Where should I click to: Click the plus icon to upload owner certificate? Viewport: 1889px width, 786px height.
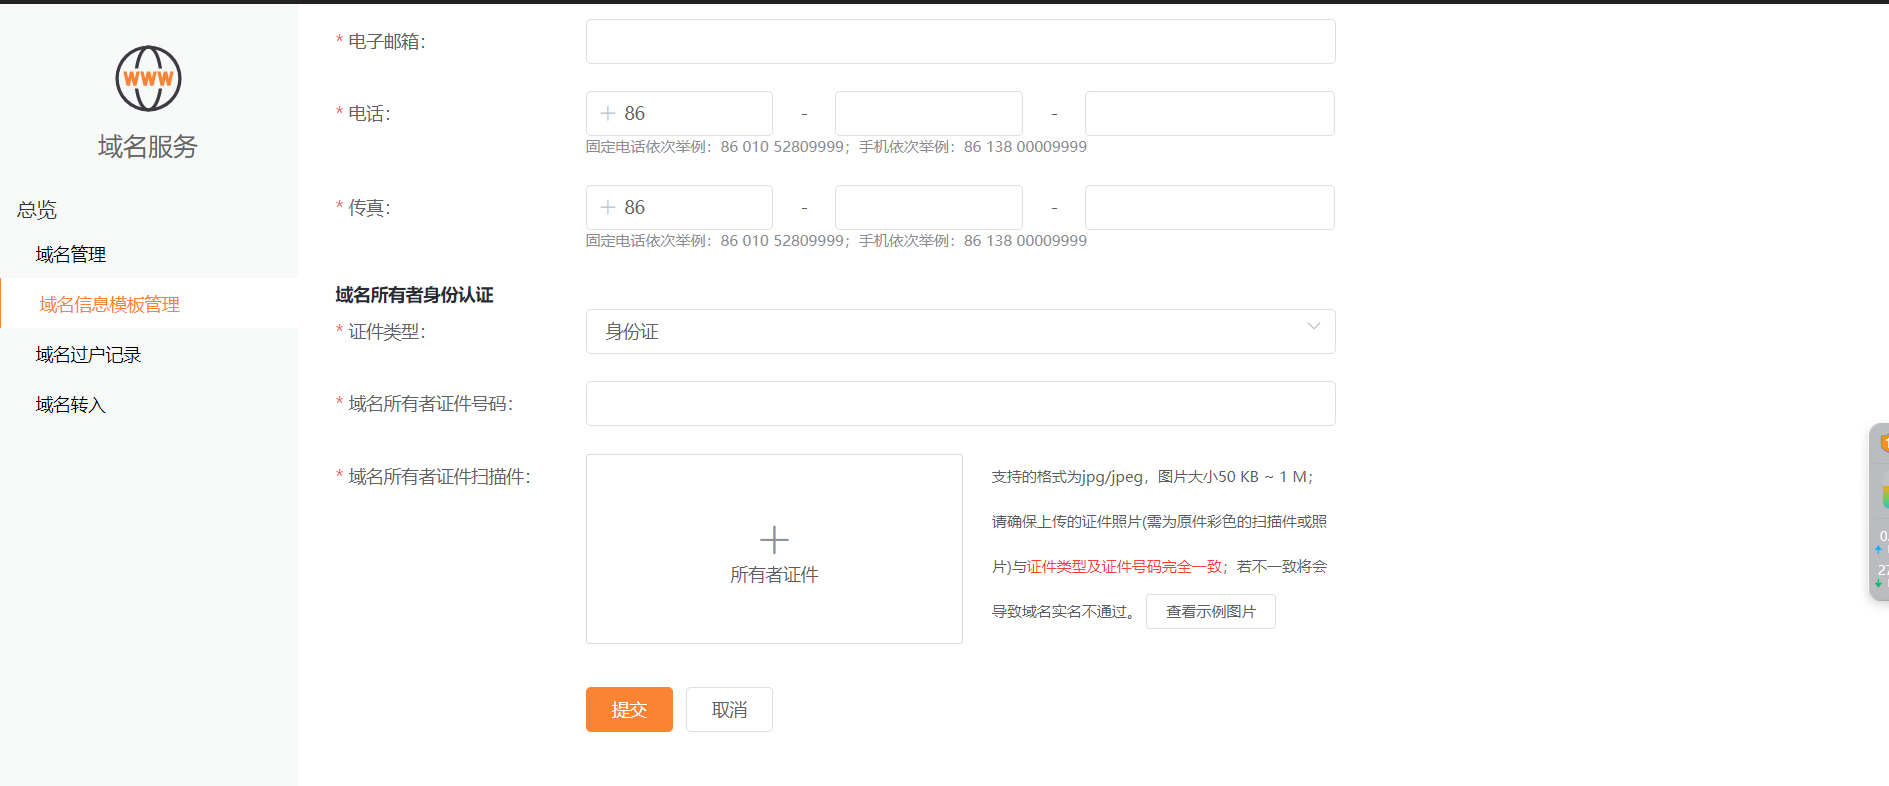point(774,540)
